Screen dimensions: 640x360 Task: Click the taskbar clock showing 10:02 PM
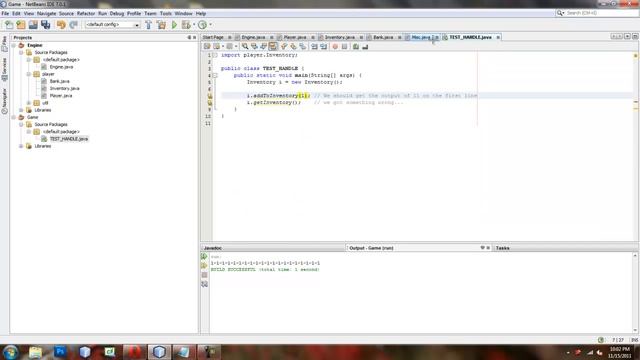point(620,352)
